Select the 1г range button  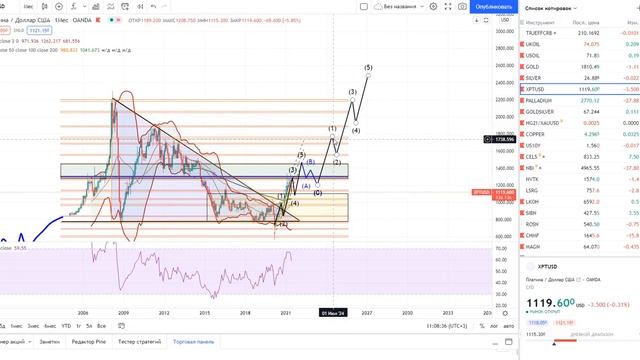pyautogui.click(x=78, y=326)
